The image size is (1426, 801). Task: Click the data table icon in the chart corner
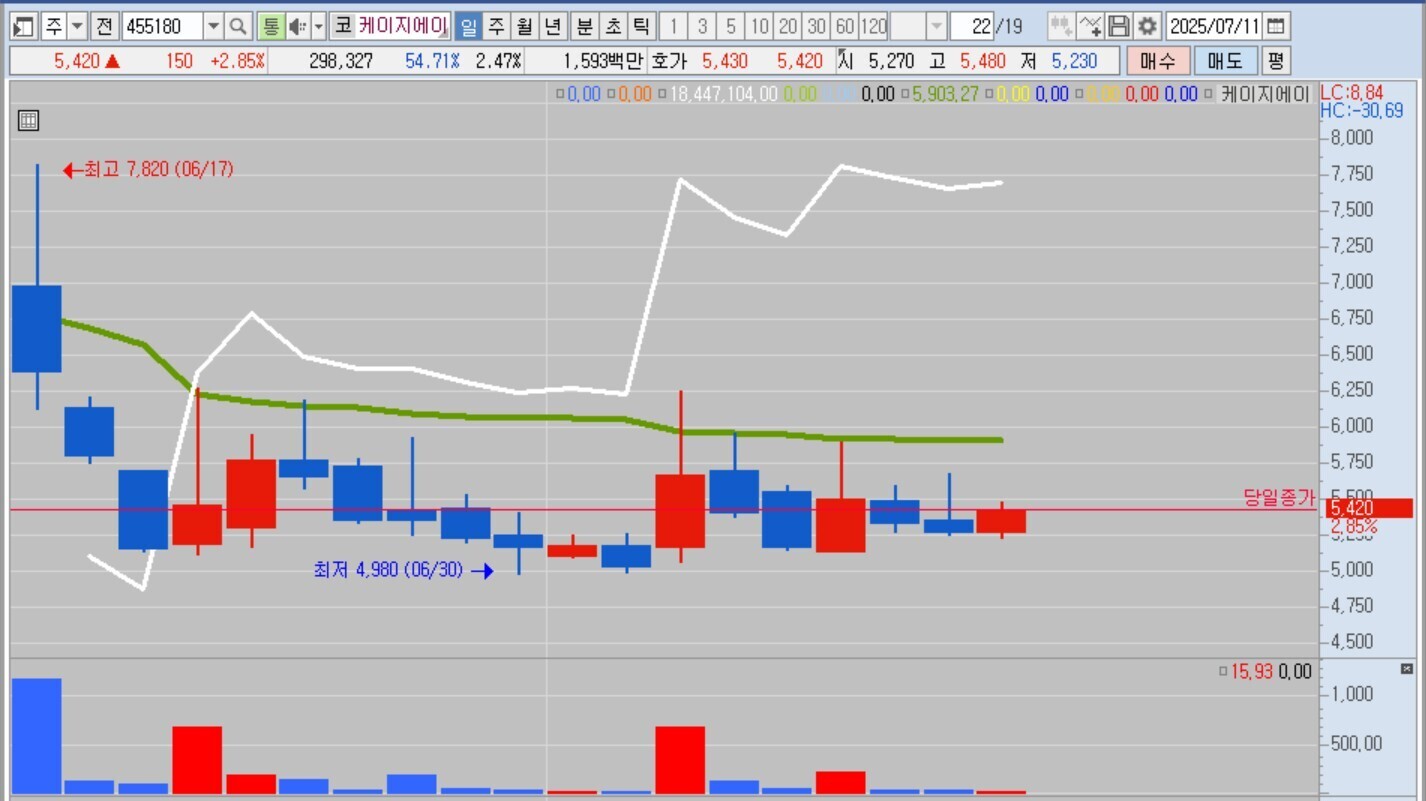pos(29,121)
